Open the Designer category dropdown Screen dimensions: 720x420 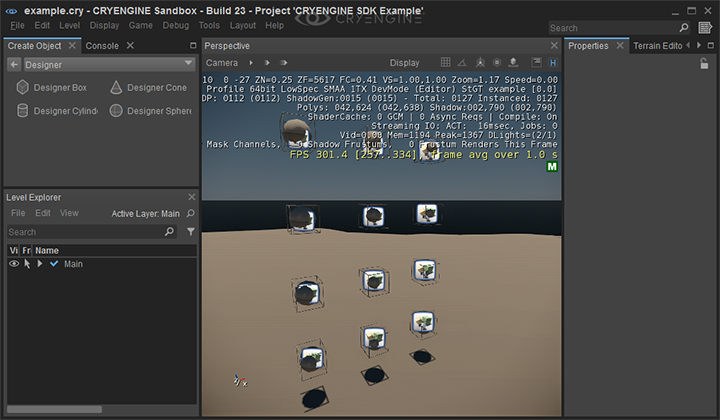[109, 64]
